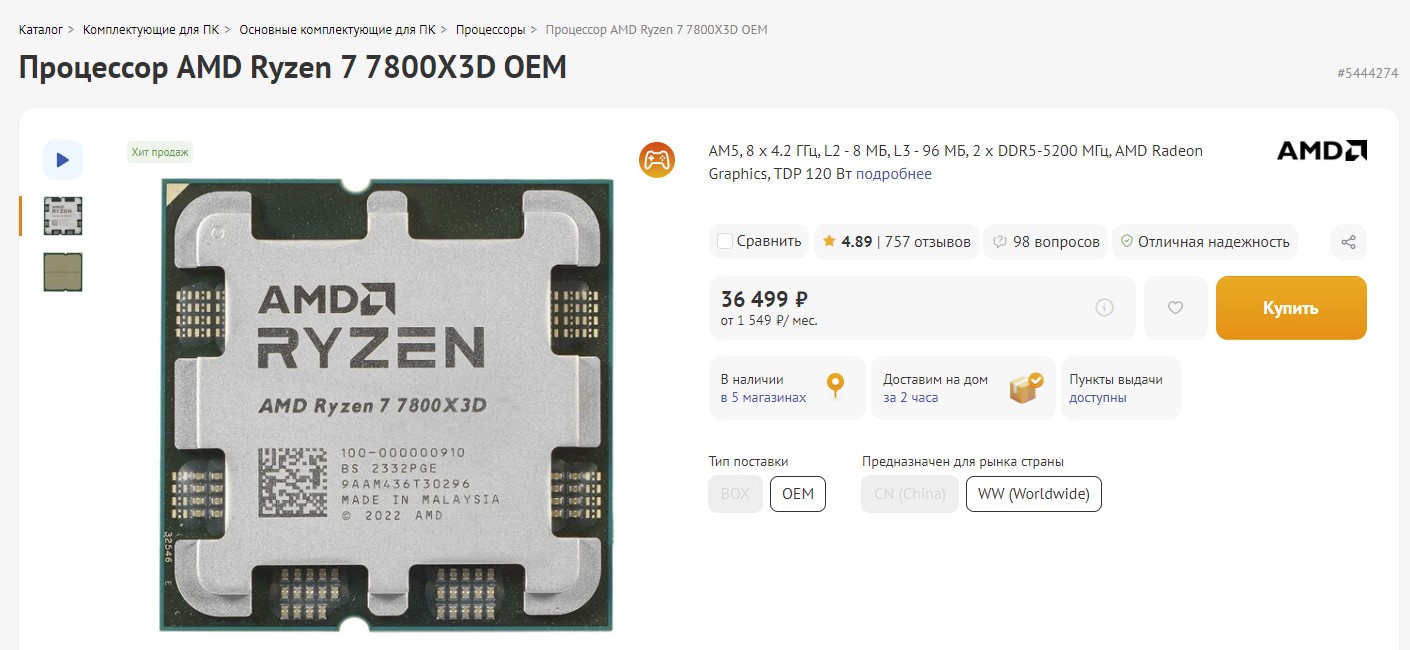The width and height of the screenshot is (1410, 650).
Task: Open в 5 магазинах availability link
Action: click(x=763, y=397)
